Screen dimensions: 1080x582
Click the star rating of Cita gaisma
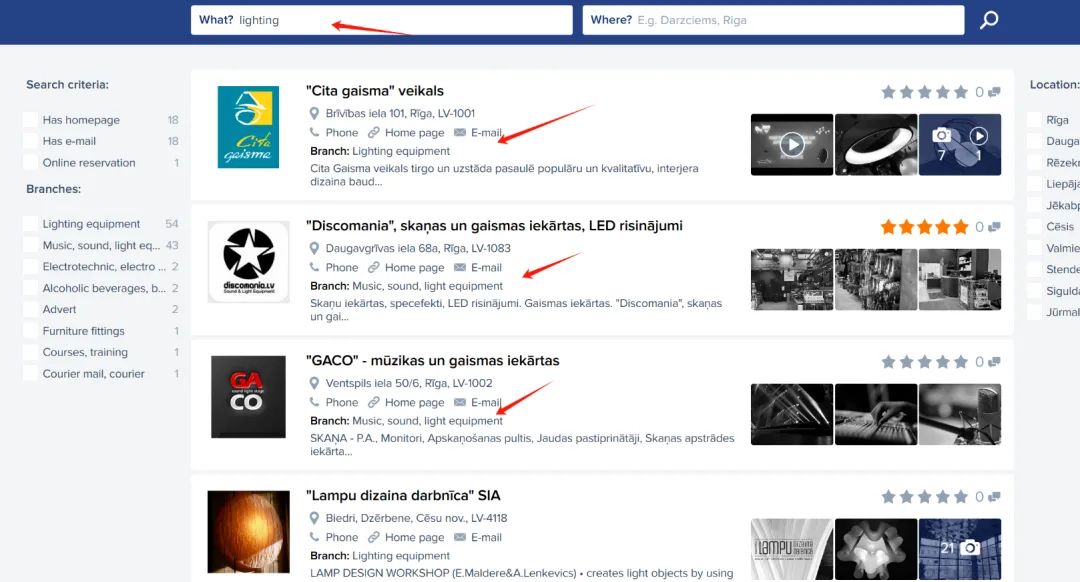[x=924, y=92]
